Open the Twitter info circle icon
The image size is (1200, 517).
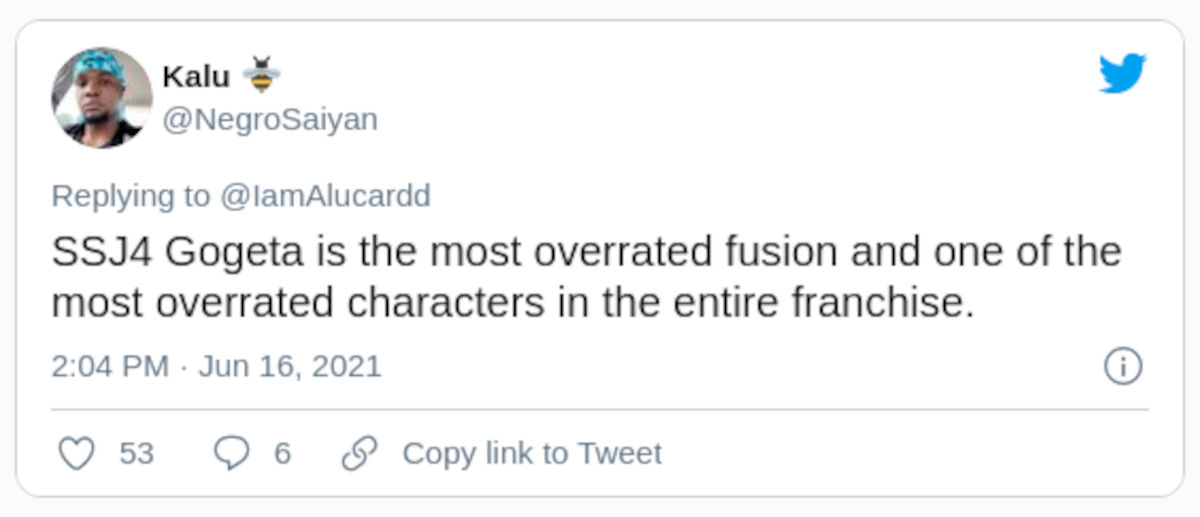(1122, 366)
